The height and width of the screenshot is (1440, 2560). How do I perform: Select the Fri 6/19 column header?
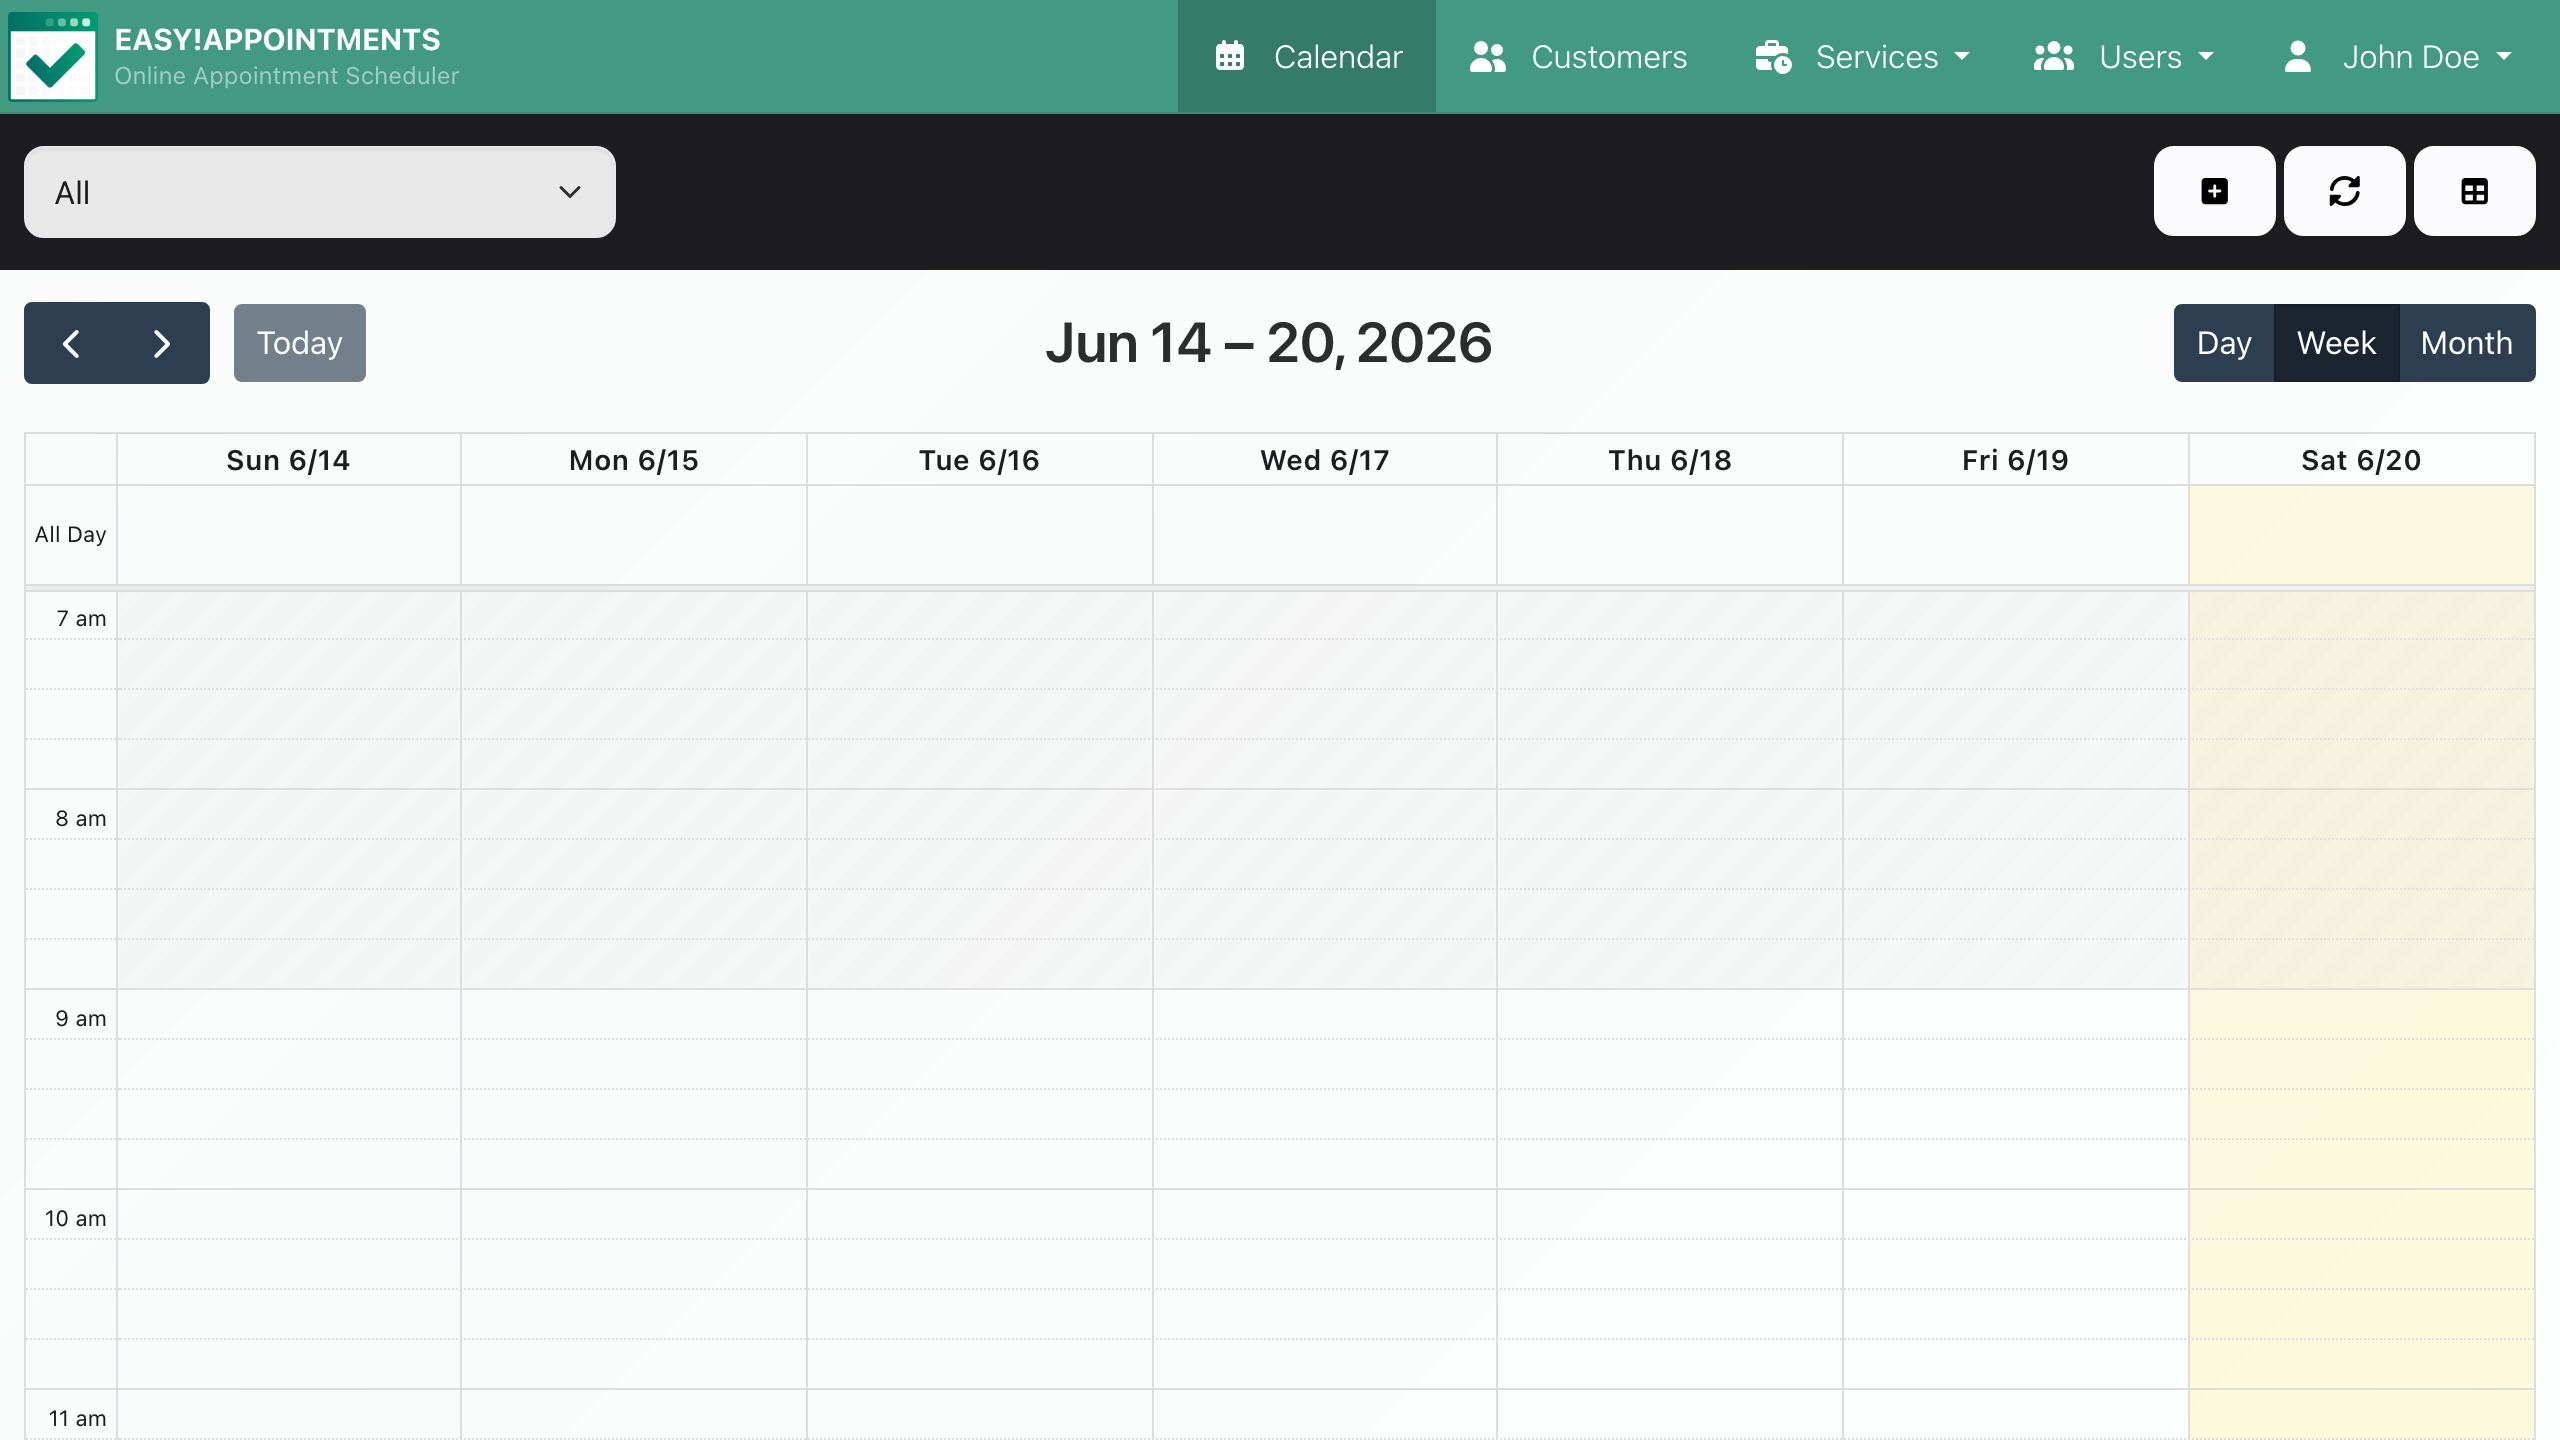coord(2016,460)
